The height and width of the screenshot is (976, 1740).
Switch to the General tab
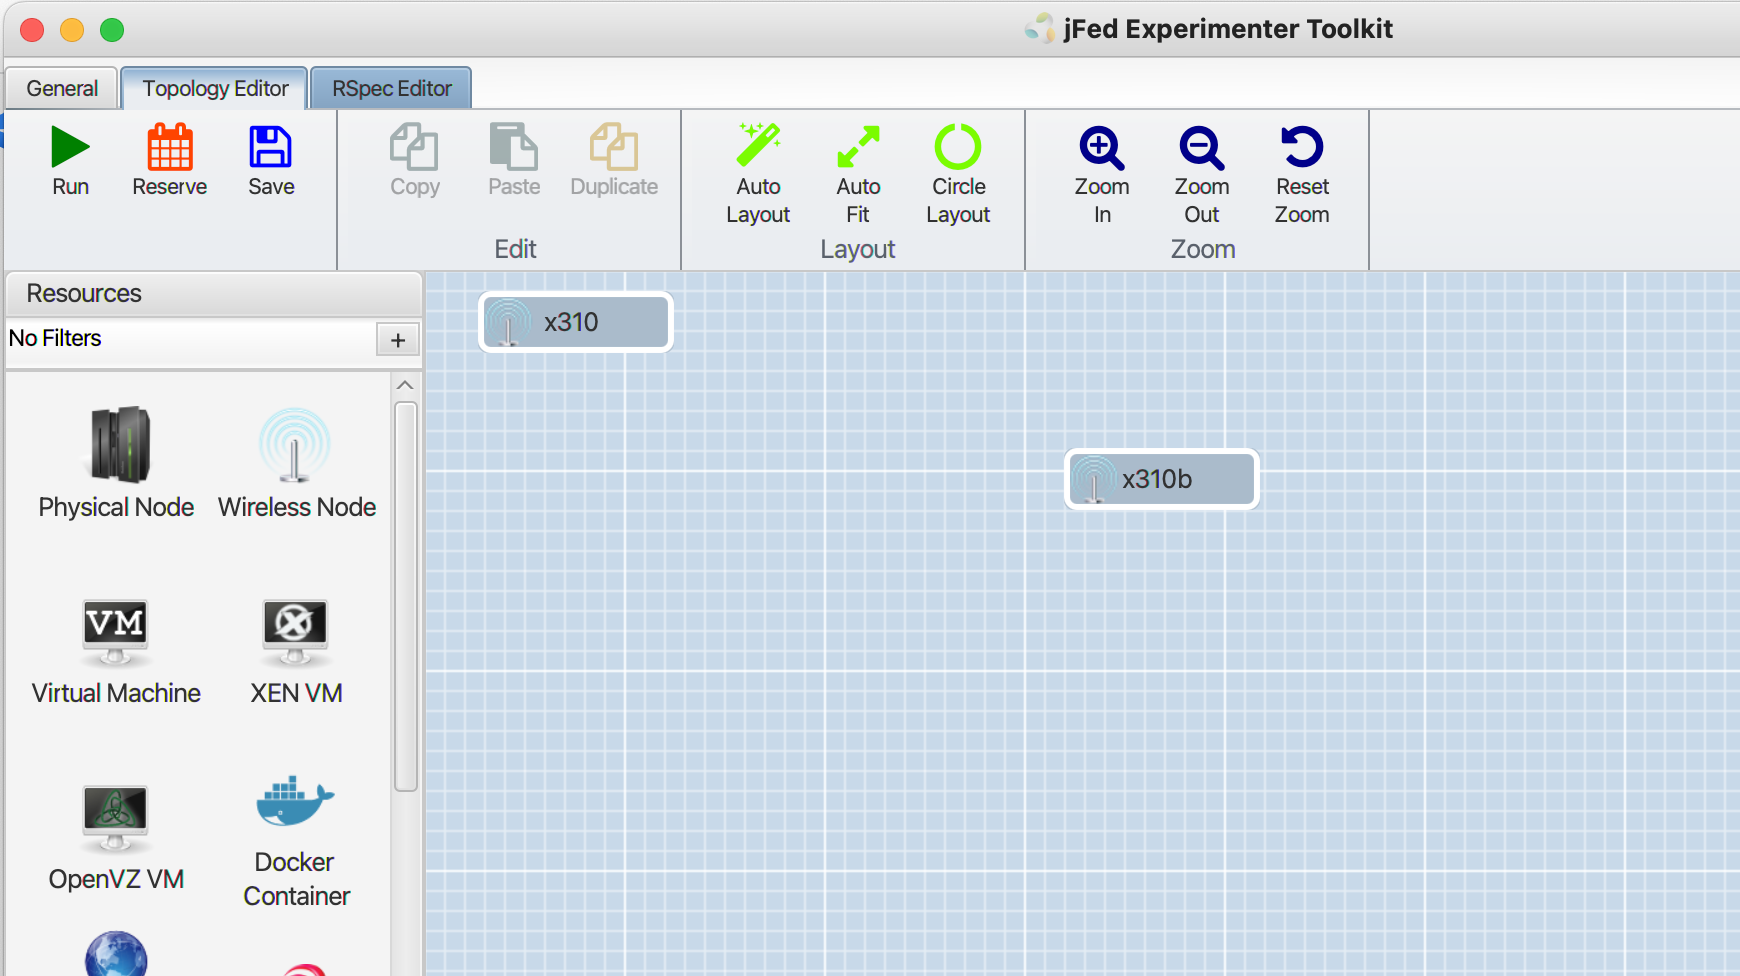[62, 89]
